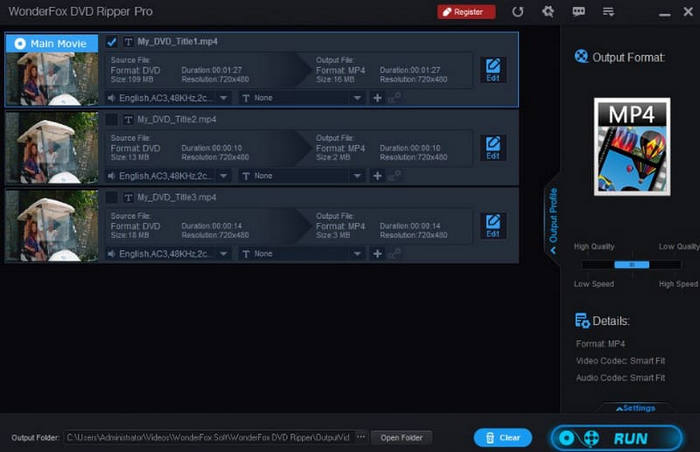Click the tool icon right of Title1 plus
Screen dimensions: 700x452
pos(394,97)
